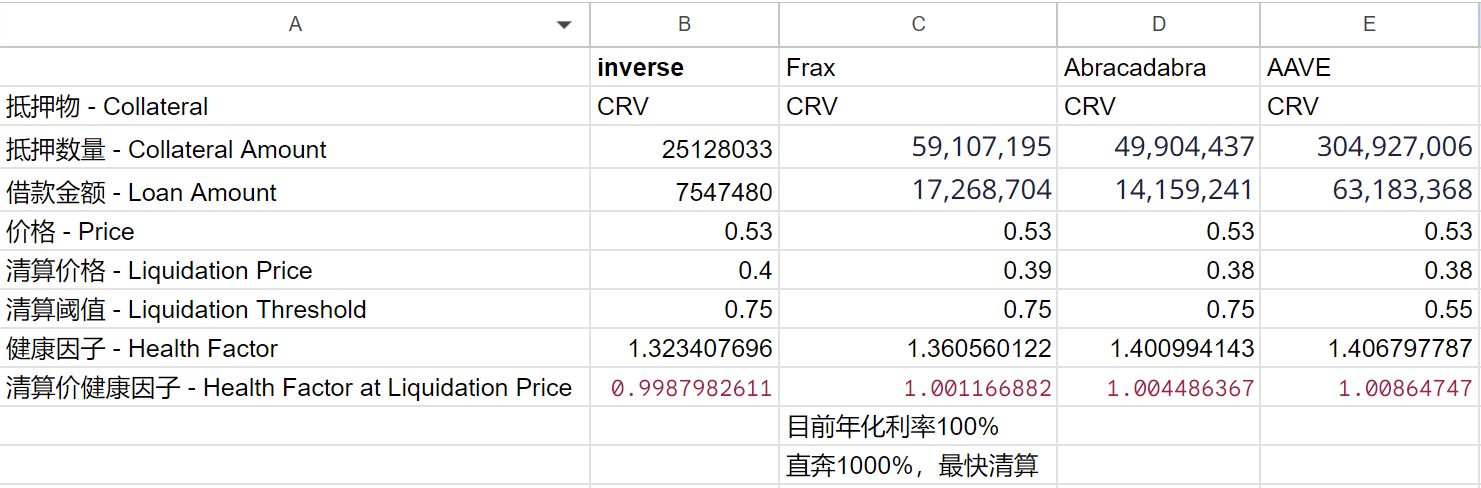This screenshot has width=1481, height=488.
Task: Select the '抵押物 - Collateral' label cell
Action: coord(295,106)
